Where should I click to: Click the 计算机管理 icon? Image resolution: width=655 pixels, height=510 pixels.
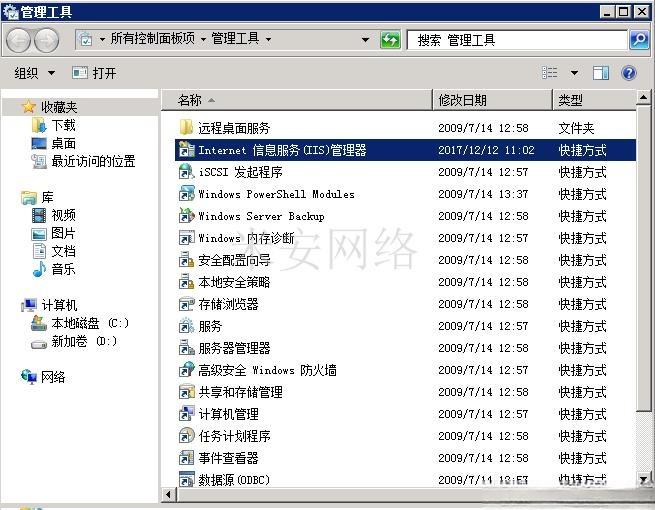tap(186, 414)
